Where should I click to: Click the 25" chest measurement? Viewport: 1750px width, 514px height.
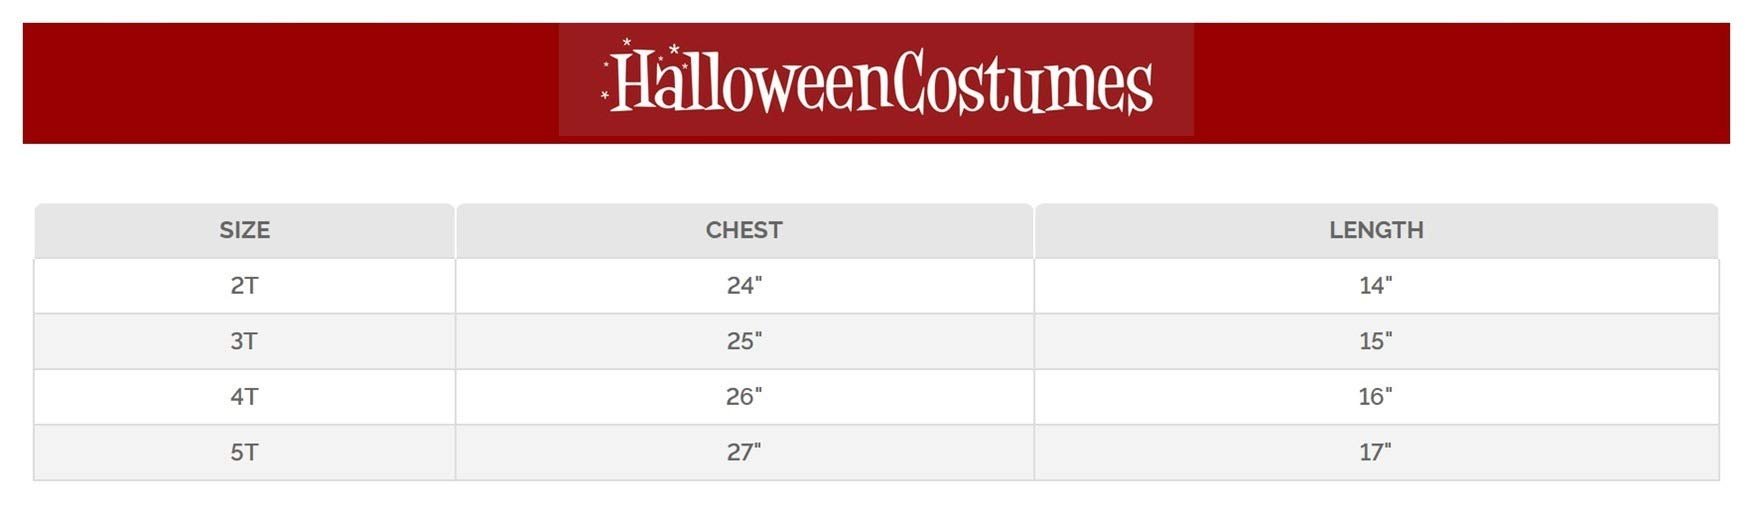[744, 341]
